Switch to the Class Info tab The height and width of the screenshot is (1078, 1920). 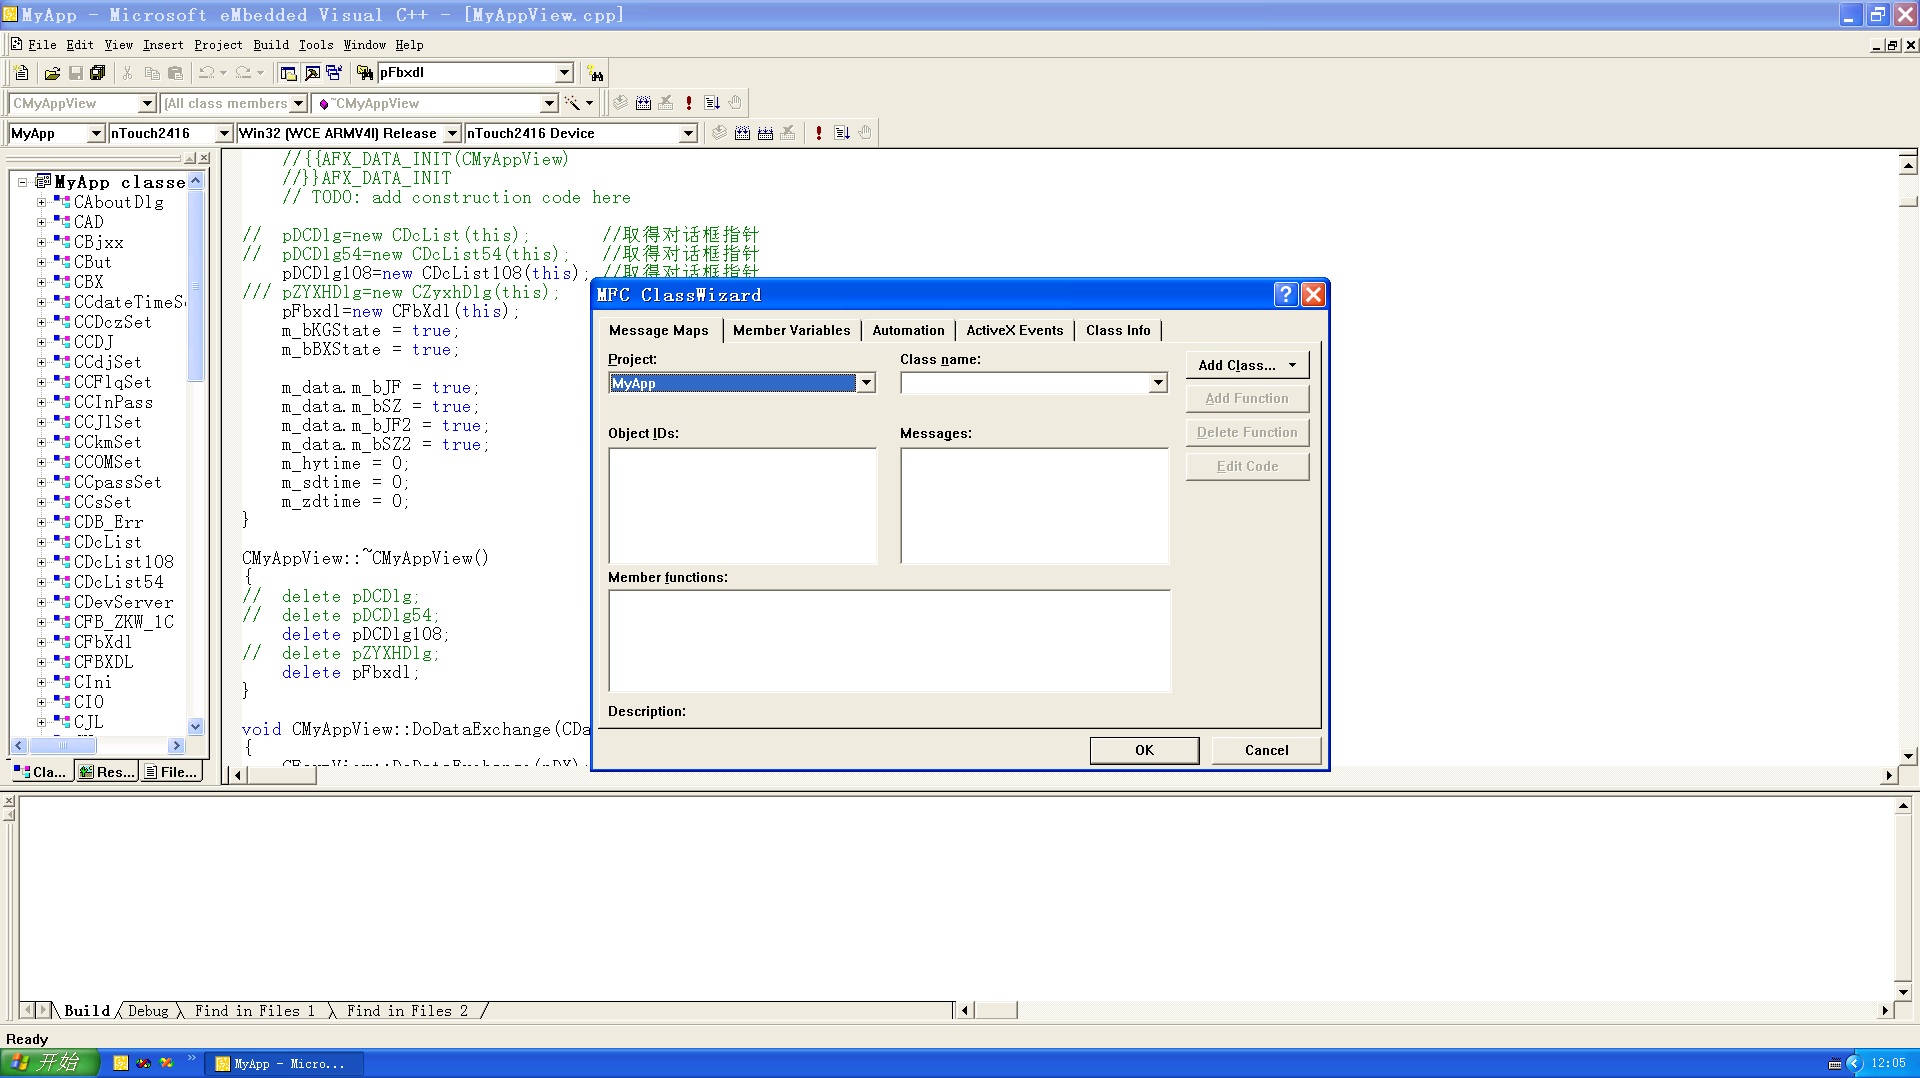pos(1118,331)
